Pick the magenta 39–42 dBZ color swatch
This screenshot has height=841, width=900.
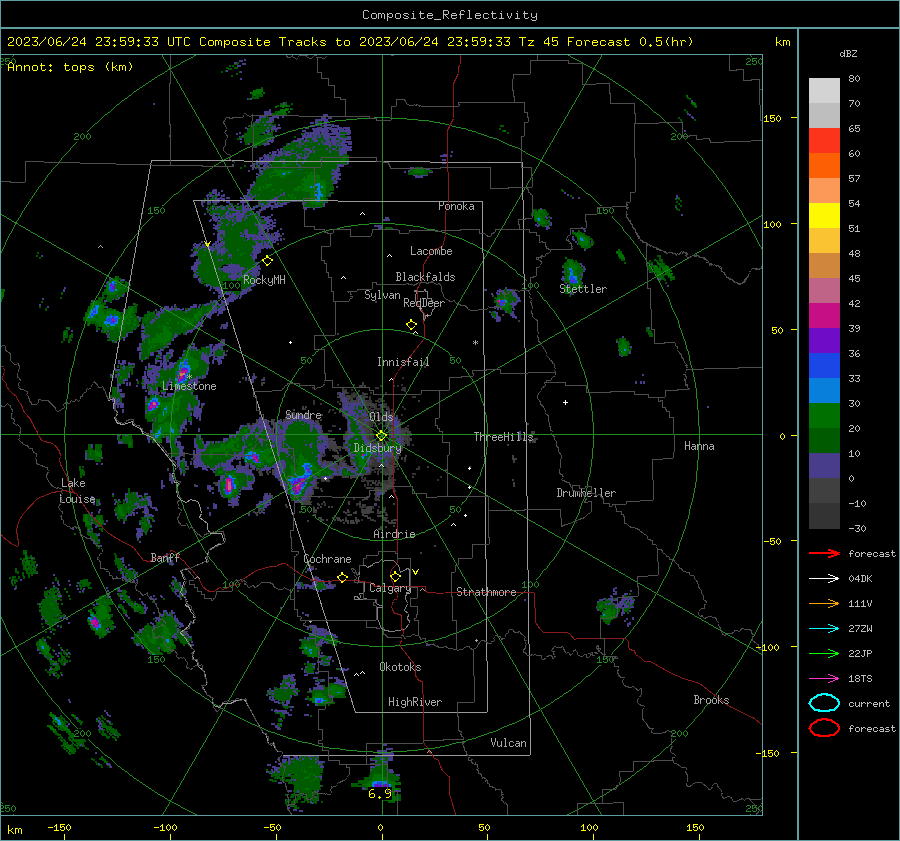(x=824, y=316)
